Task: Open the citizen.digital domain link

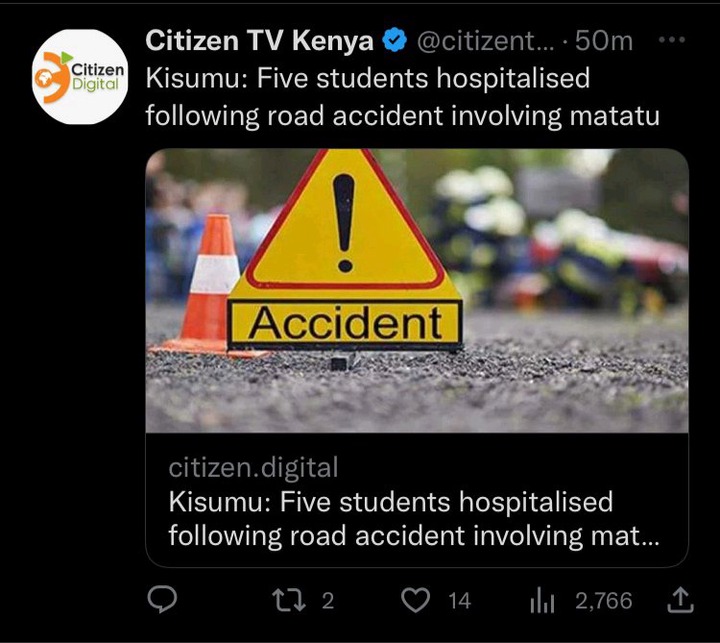Action: 253,468
